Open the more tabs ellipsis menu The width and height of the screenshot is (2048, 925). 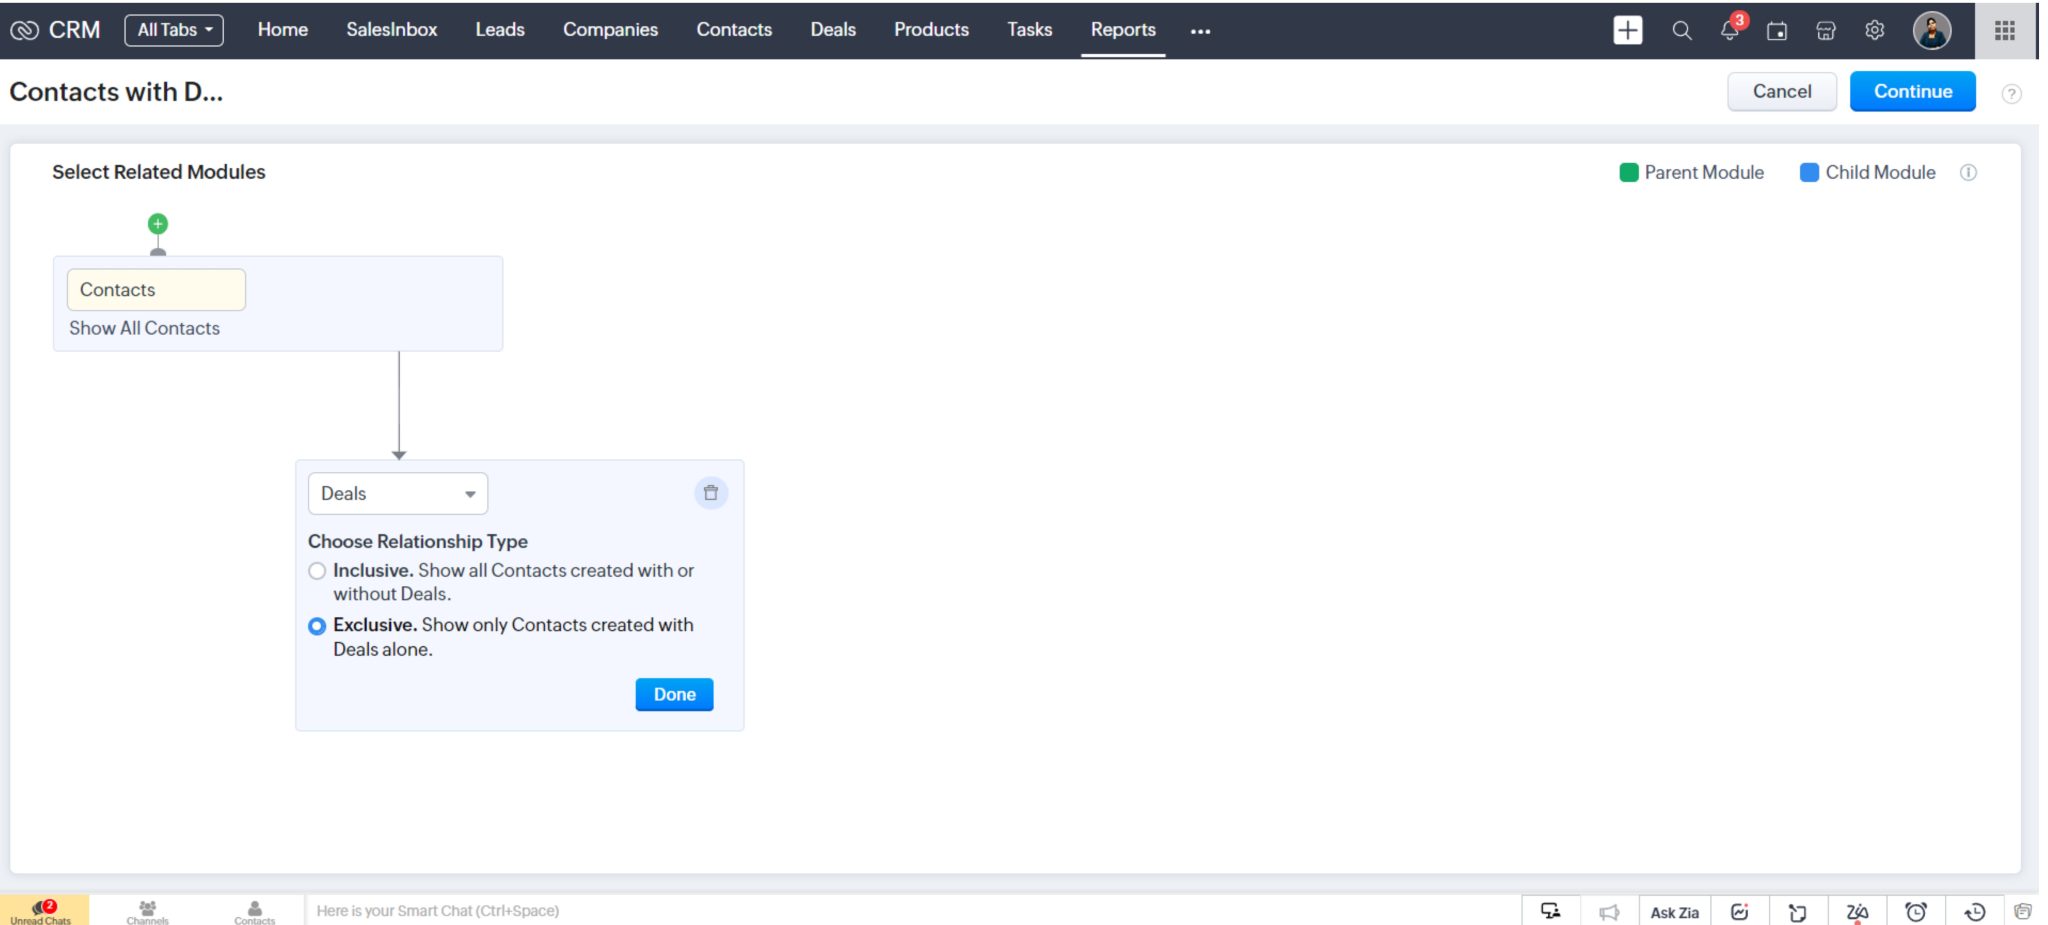(x=1200, y=31)
